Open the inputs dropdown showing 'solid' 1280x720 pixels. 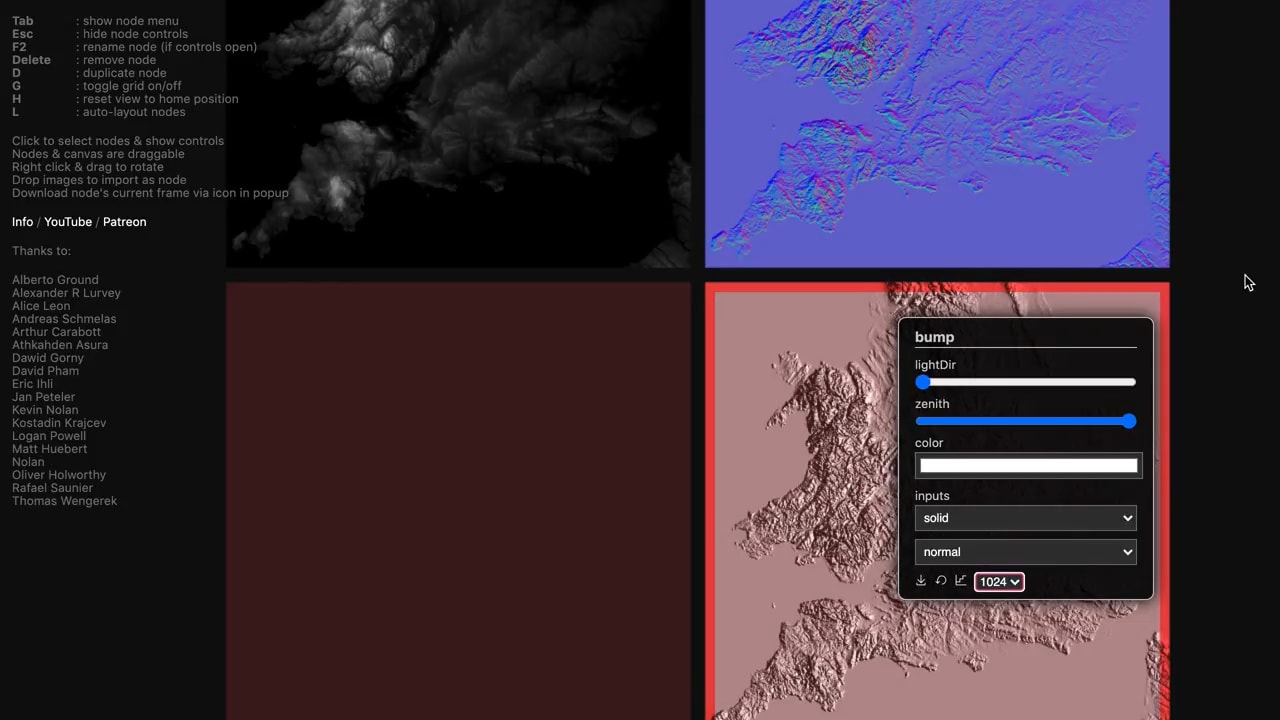coord(1025,518)
